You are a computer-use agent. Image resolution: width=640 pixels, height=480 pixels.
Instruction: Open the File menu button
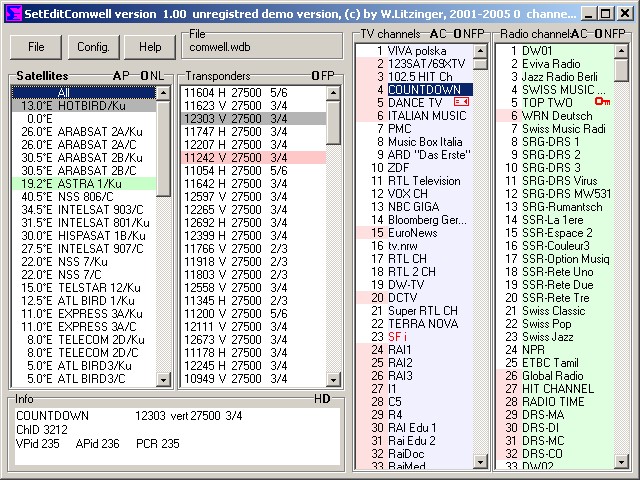point(36,47)
